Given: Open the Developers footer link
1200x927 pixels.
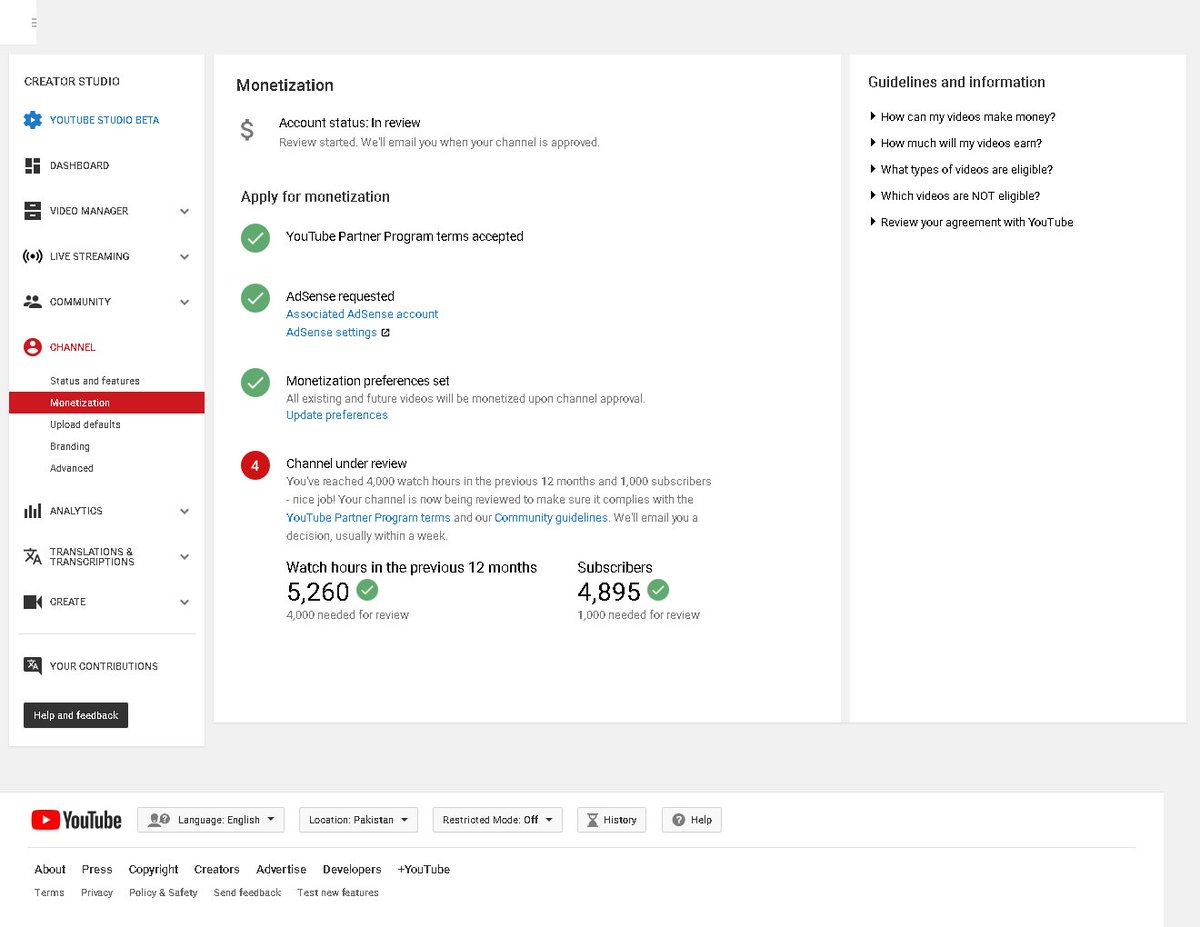Looking at the screenshot, I should coord(352,870).
